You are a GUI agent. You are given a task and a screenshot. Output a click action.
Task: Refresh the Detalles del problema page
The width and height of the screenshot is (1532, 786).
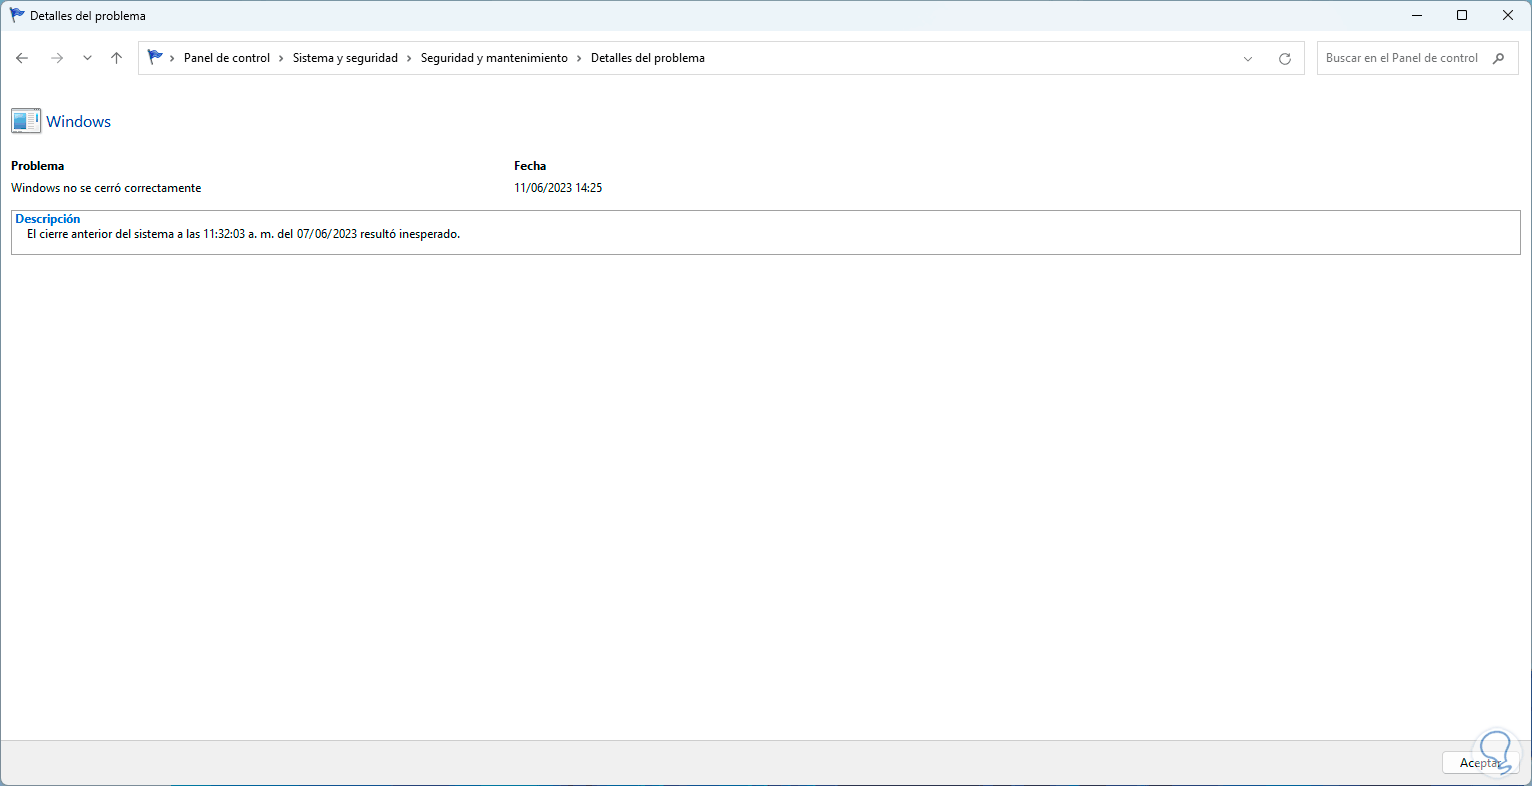(1285, 58)
